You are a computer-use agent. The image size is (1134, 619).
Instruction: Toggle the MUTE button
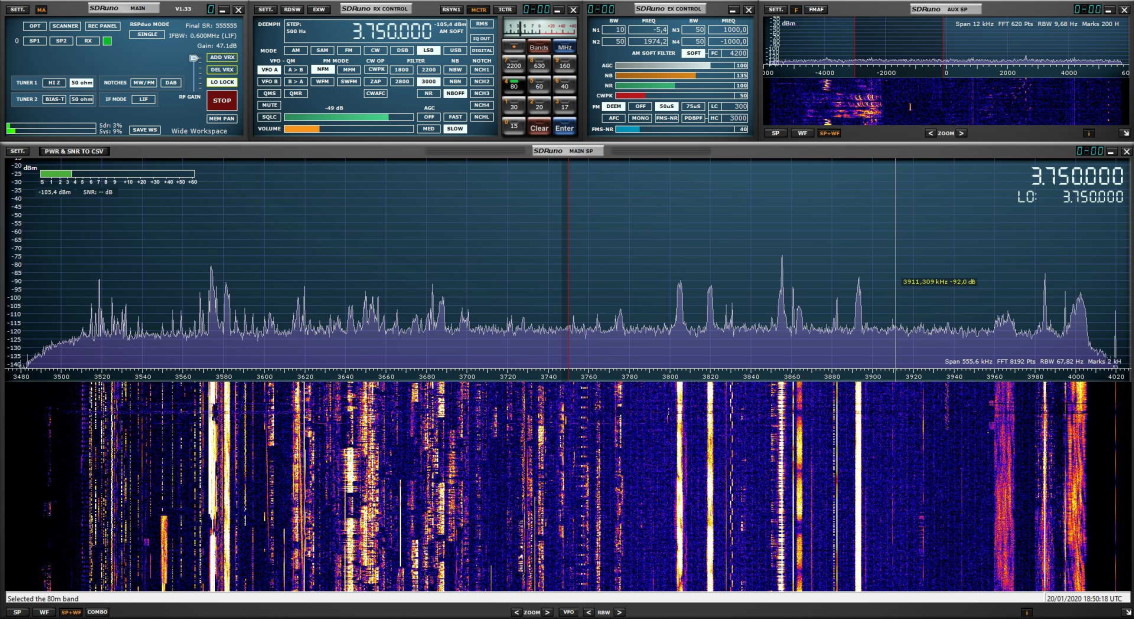pos(269,105)
